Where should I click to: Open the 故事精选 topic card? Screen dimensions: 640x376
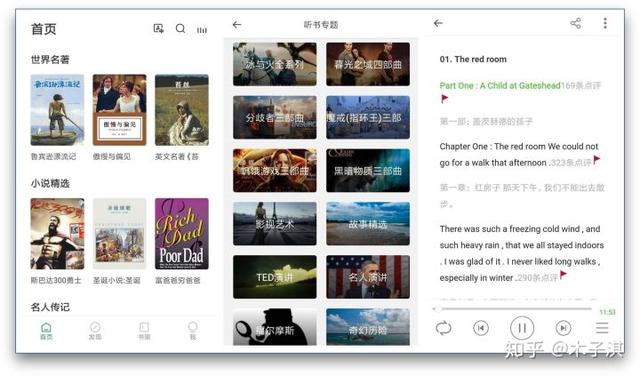(x=368, y=224)
